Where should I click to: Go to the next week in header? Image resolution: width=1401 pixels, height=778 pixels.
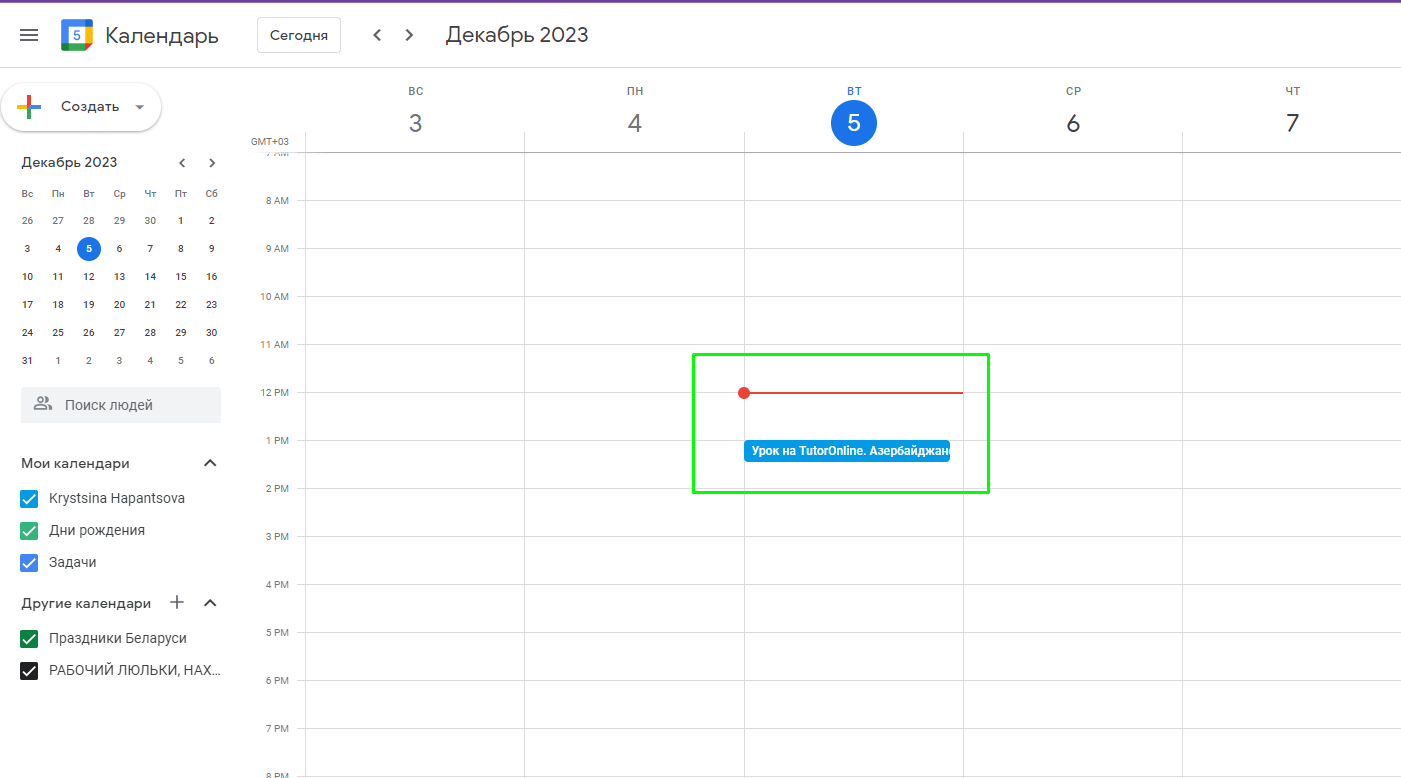409,35
